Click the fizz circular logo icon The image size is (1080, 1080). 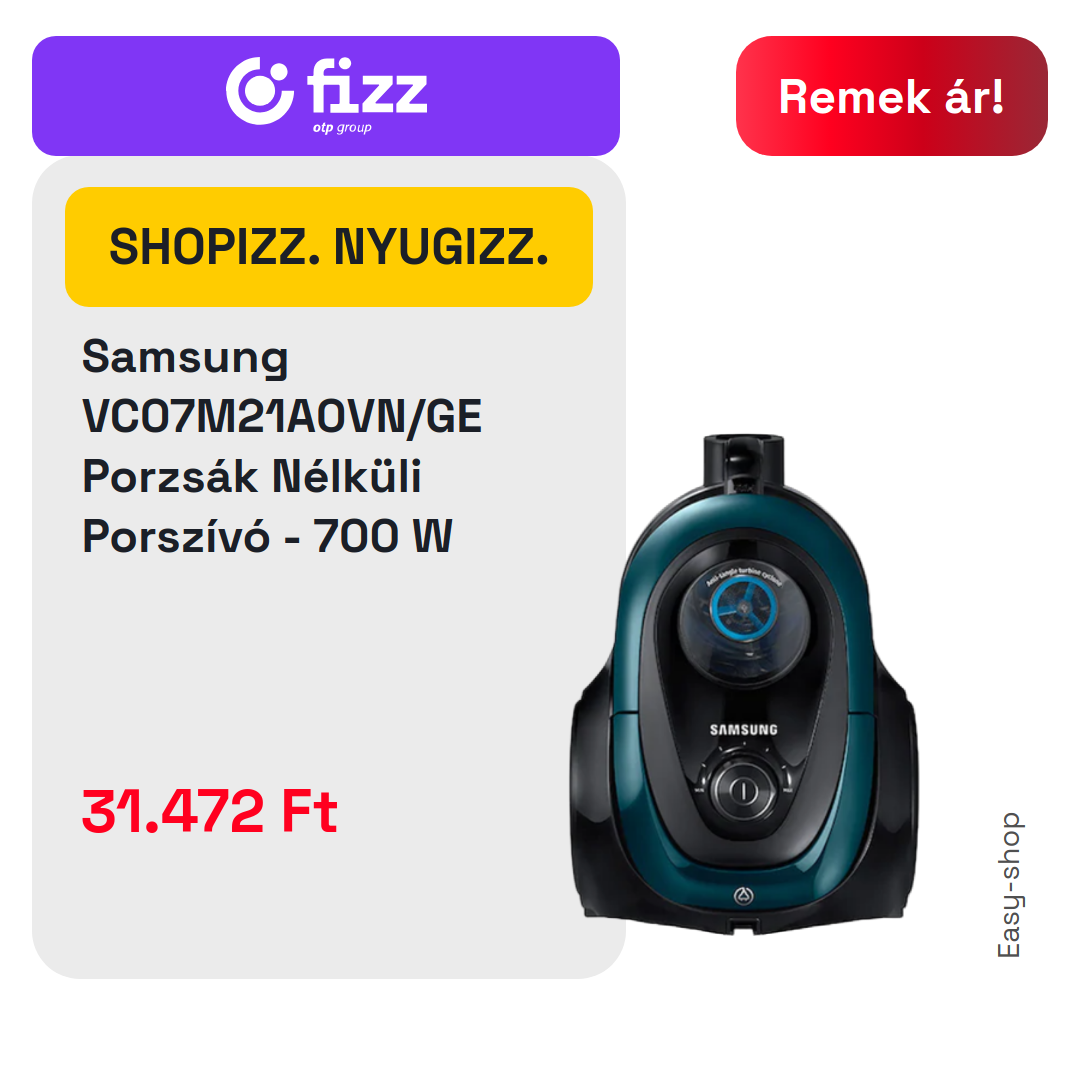coord(260,91)
